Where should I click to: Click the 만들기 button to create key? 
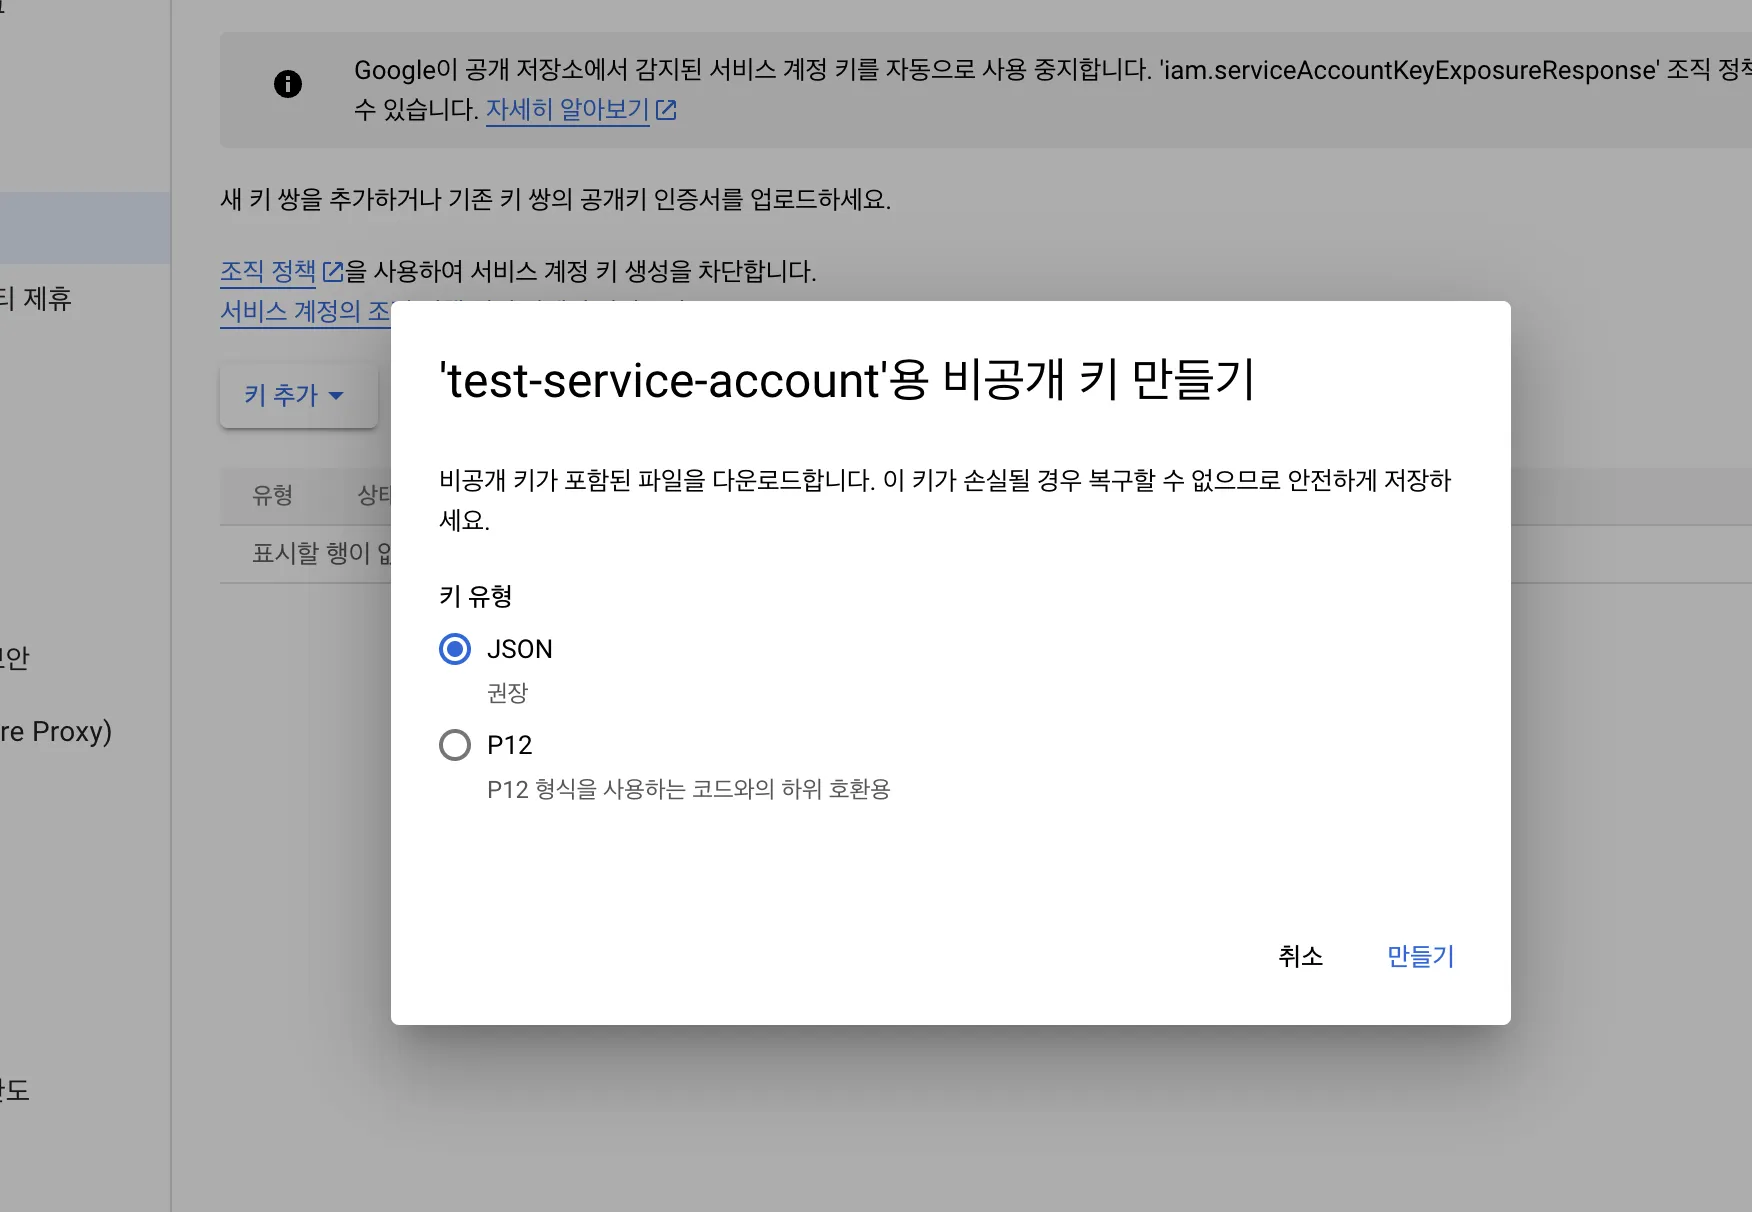[1420, 956]
